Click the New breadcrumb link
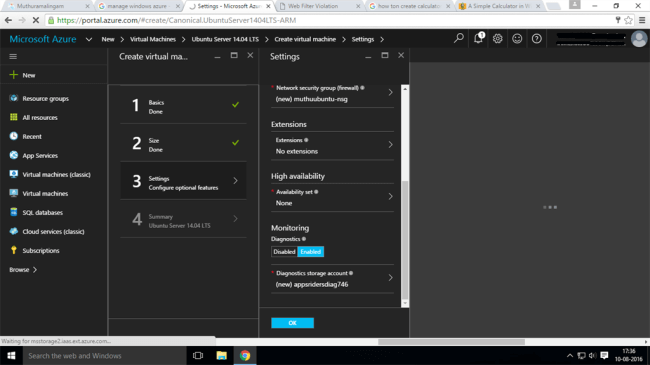Image resolution: width=650 pixels, height=365 pixels. [x=108, y=39]
